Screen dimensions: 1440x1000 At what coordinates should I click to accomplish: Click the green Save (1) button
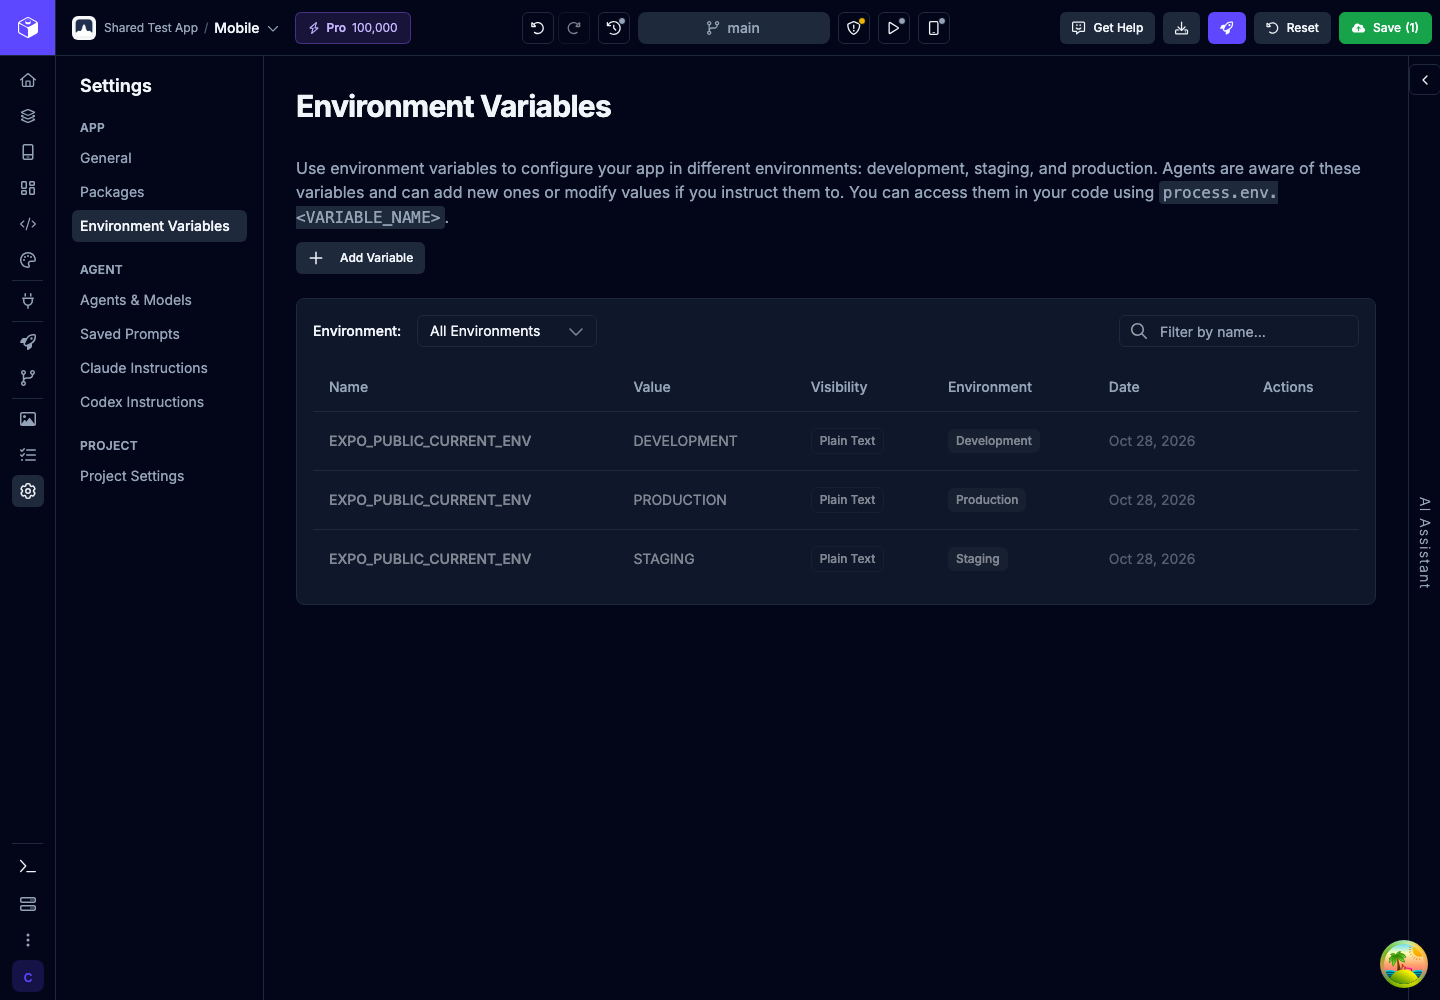pyautogui.click(x=1385, y=28)
